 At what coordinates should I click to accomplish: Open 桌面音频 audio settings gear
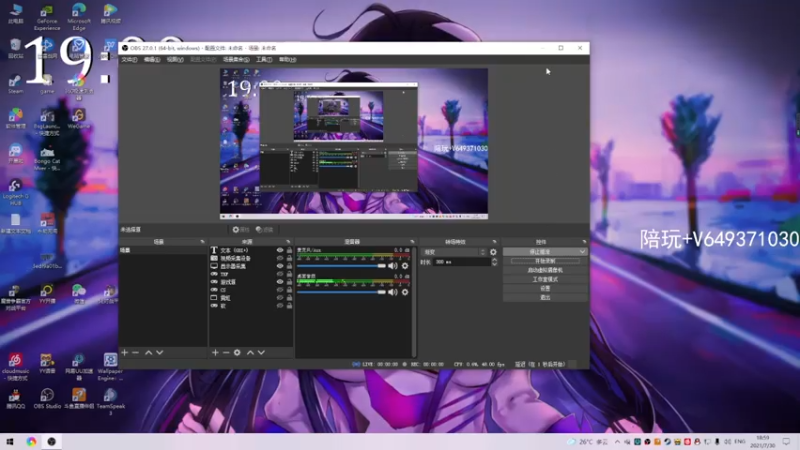(x=405, y=292)
